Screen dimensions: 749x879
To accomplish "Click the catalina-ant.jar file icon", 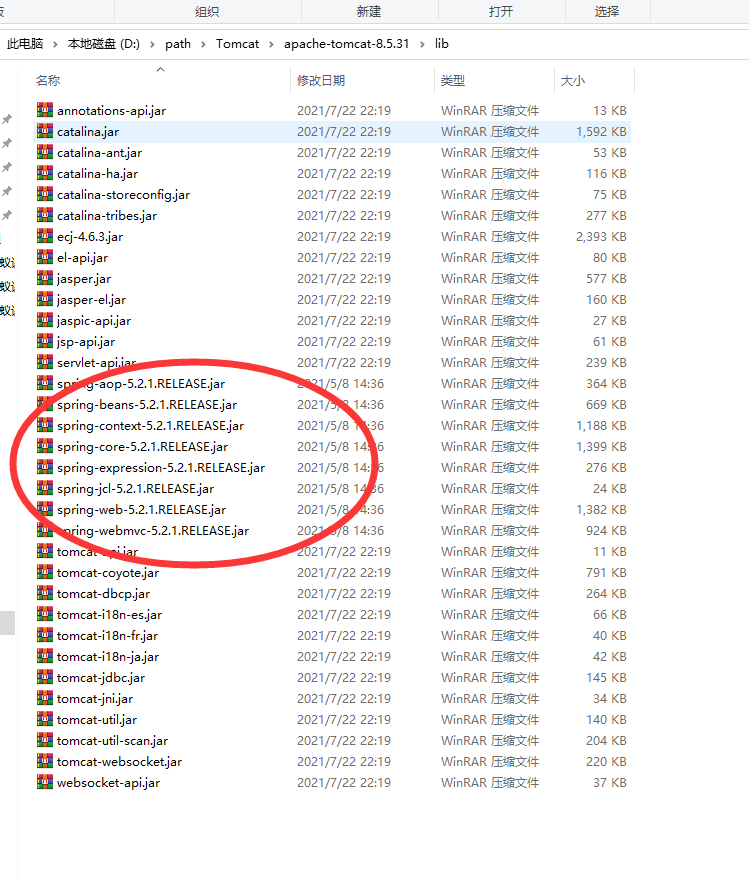I will coord(45,152).
